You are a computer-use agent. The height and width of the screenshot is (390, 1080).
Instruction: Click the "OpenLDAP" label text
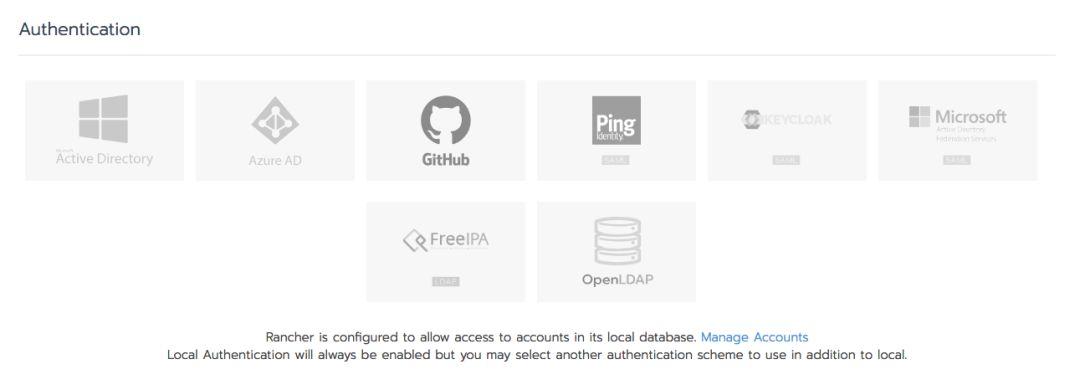point(617,280)
